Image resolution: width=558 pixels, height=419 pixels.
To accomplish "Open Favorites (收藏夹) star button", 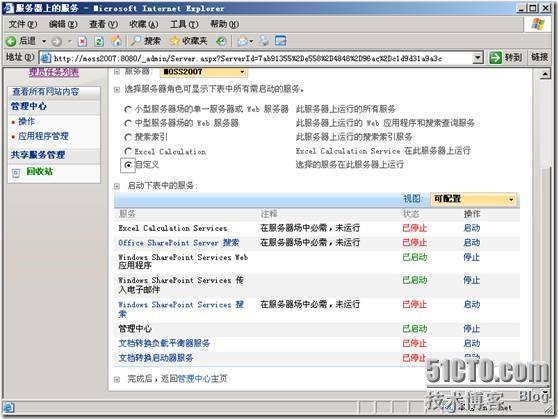I will [x=189, y=41].
